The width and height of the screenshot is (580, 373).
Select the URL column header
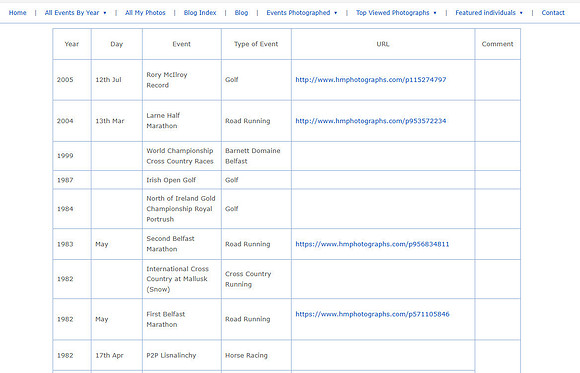pos(383,44)
